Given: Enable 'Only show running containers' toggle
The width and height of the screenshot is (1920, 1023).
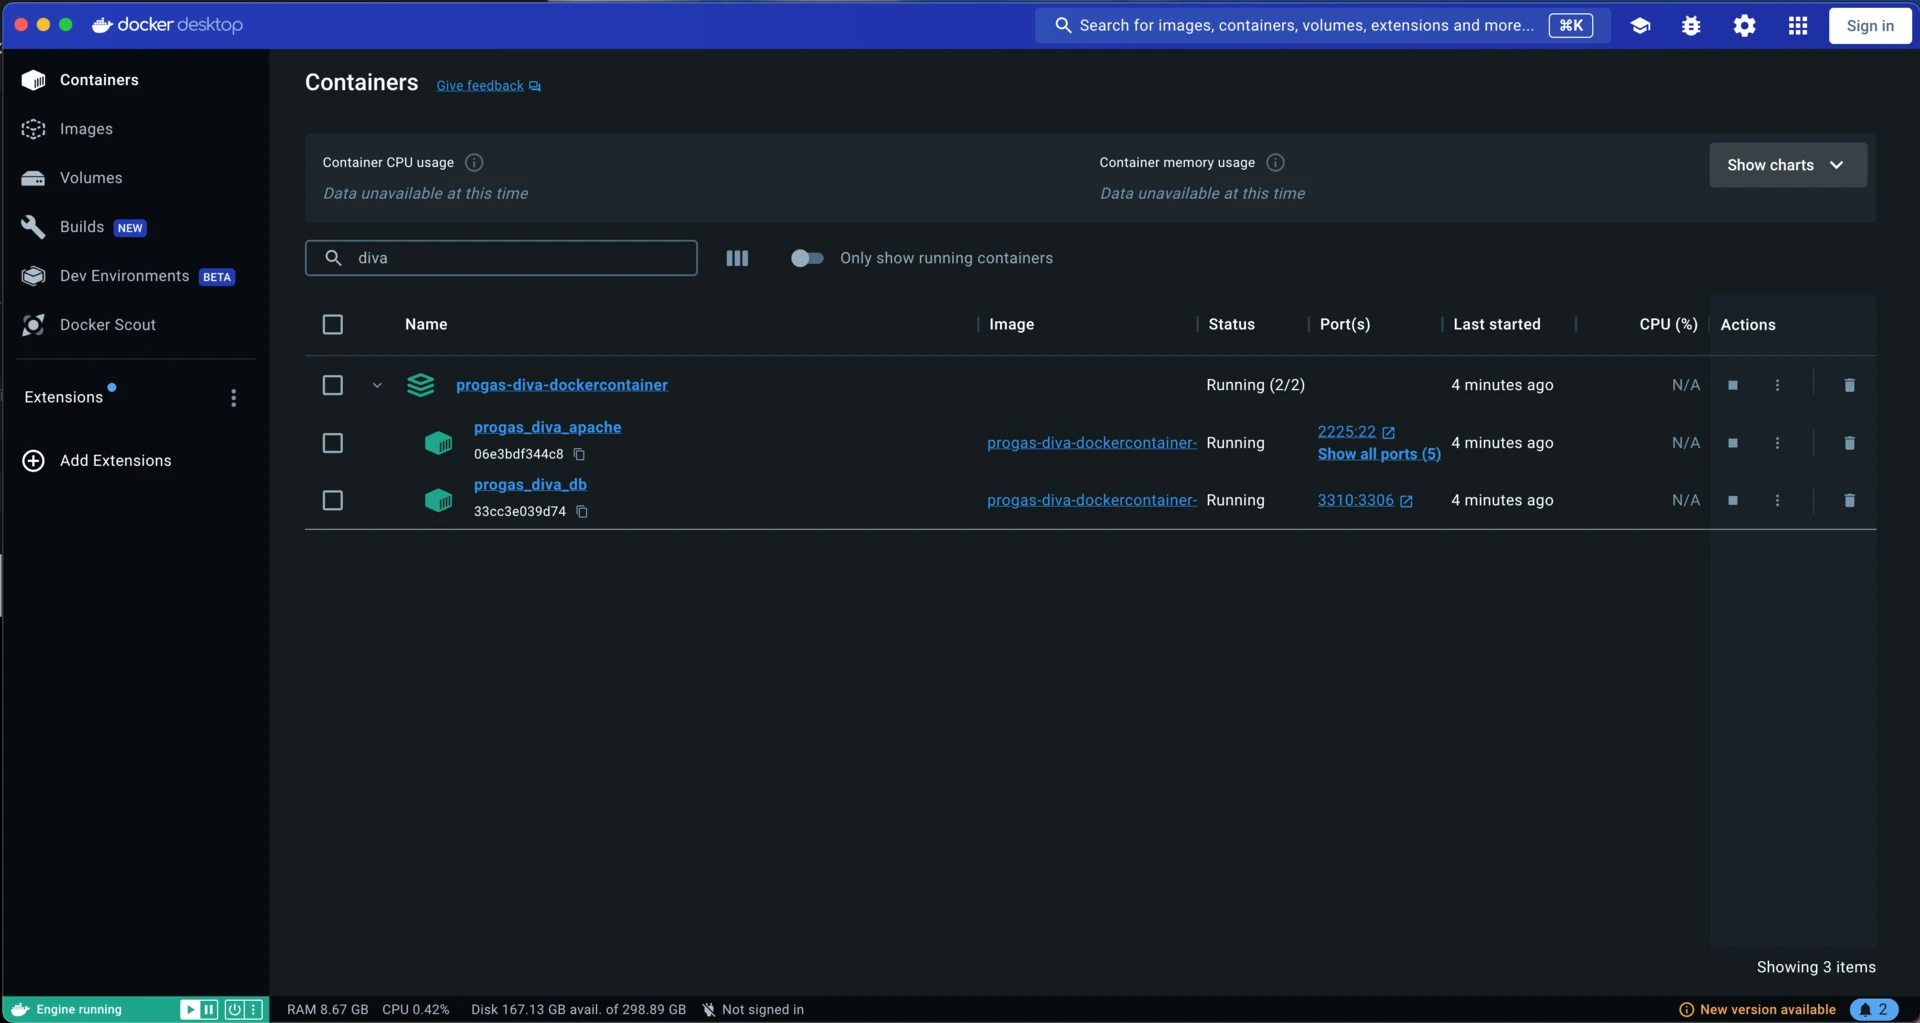Looking at the screenshot, I should click(808, 257).
